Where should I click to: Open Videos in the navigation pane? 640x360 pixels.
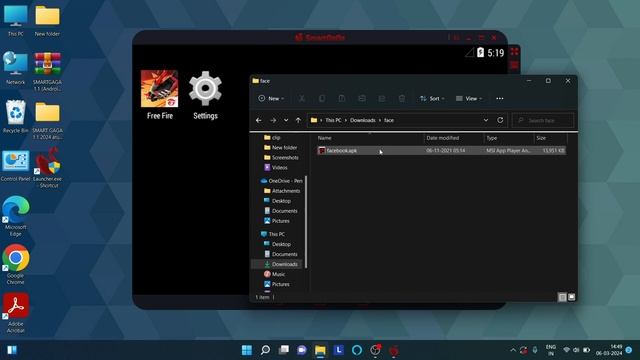pos(276,167)
